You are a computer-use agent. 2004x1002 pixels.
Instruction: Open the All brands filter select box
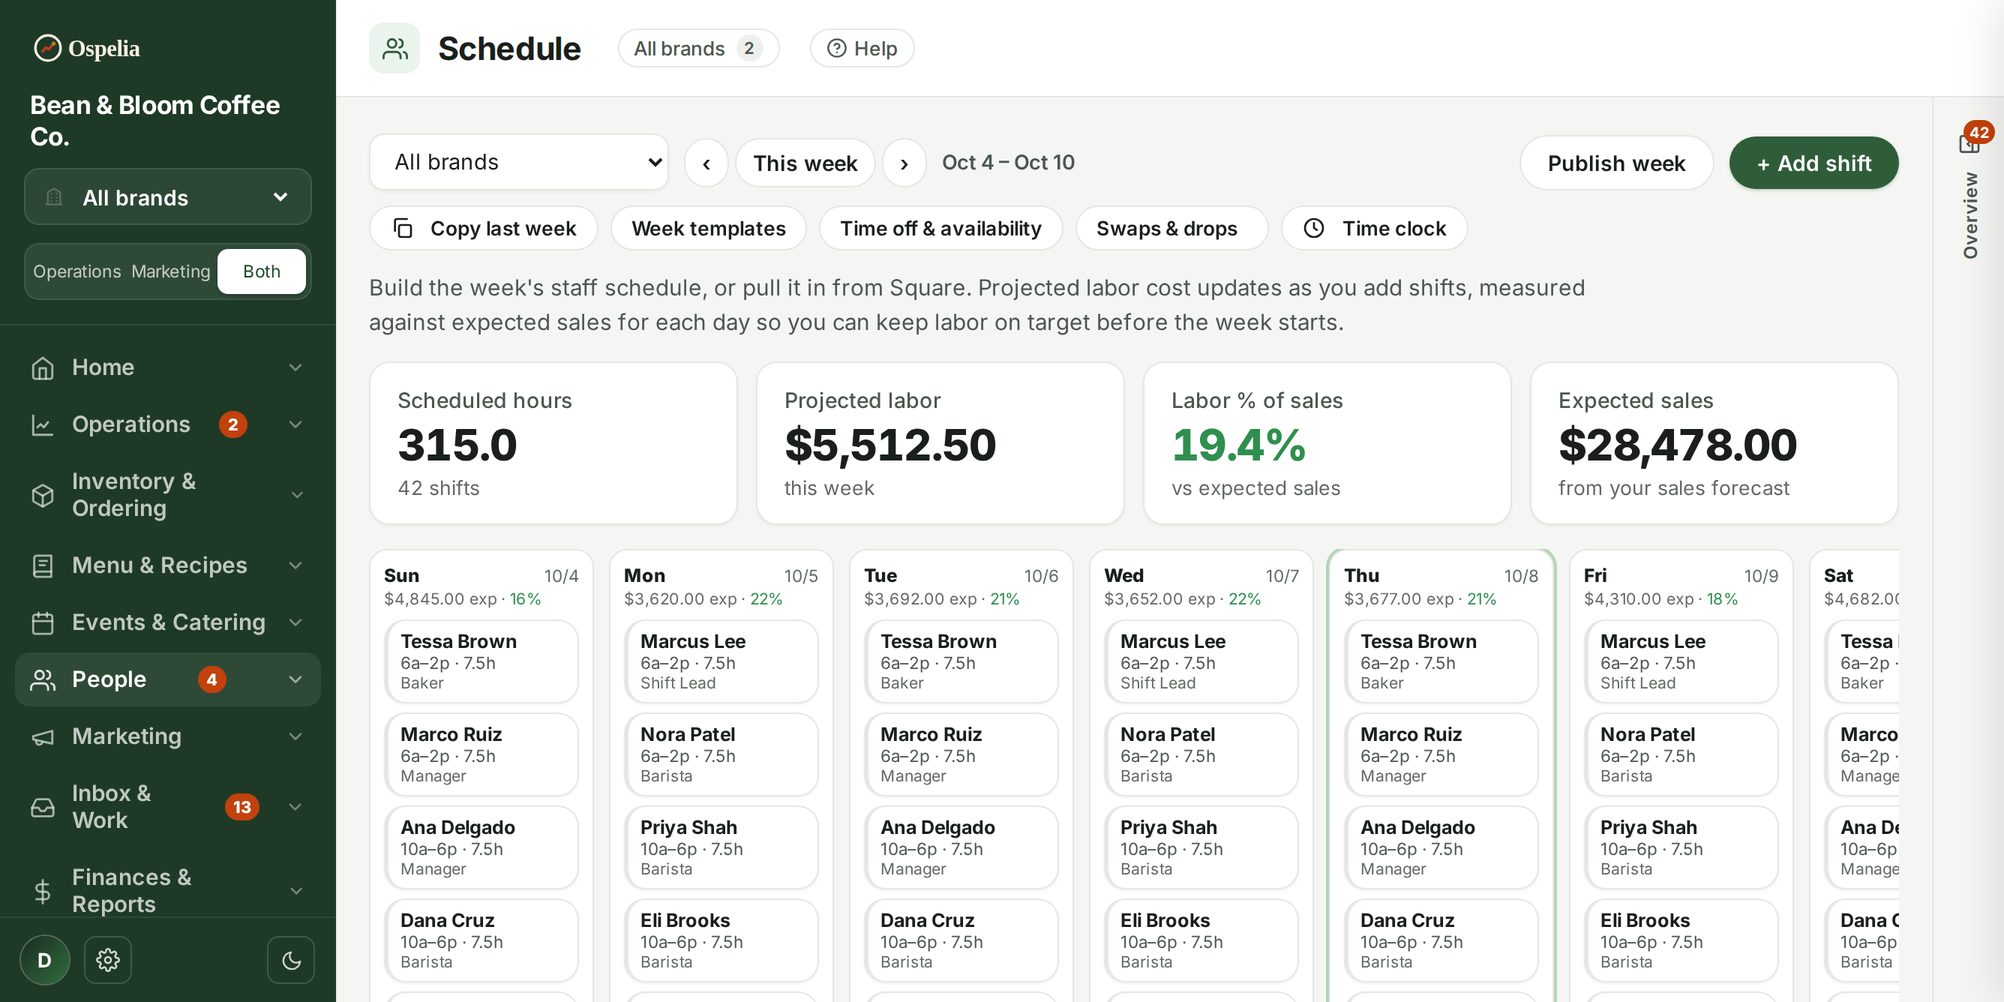519,162
